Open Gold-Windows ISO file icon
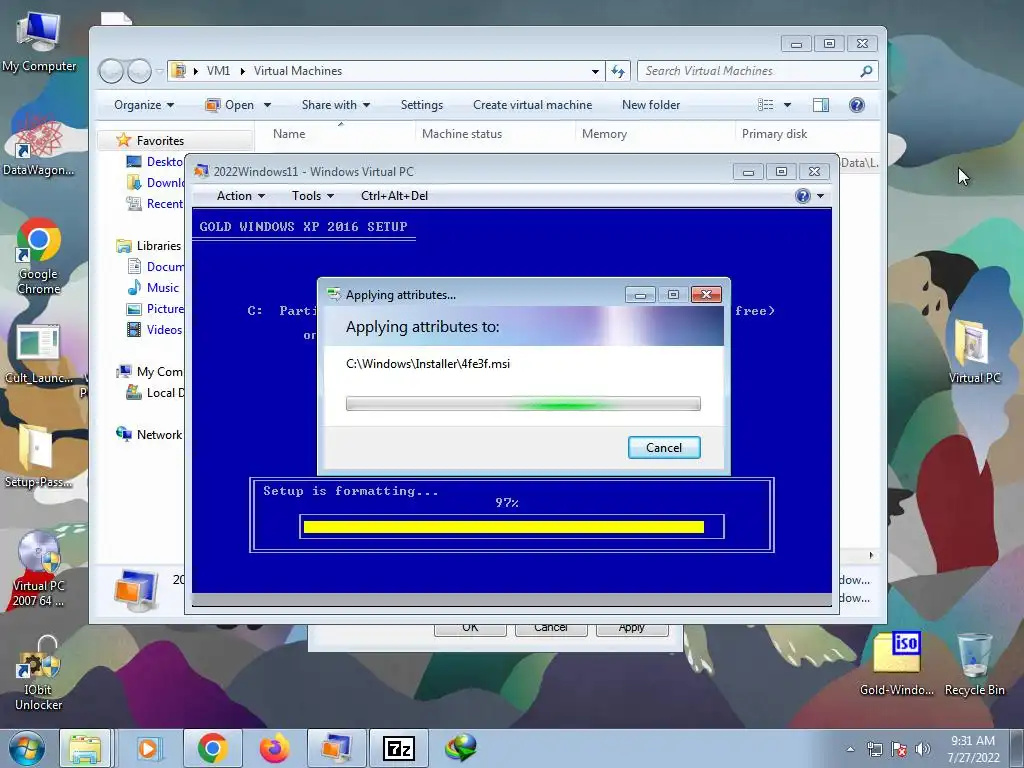The width and height of the screenshot is (1024, 768). (x=897, y=663)
